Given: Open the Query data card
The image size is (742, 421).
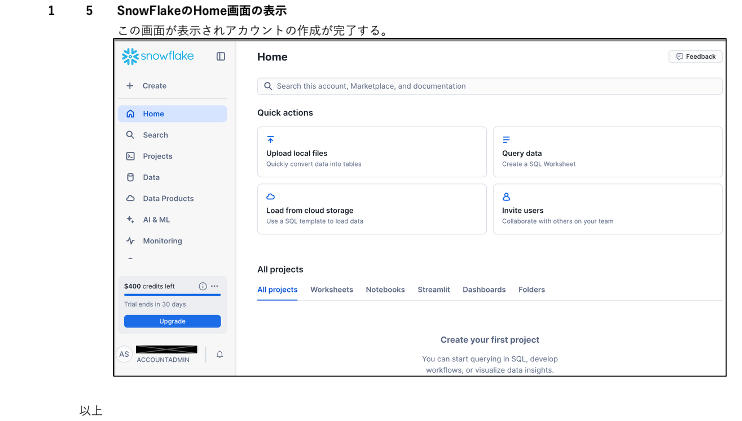Looking at the screenshot, I should [x=608, y=152].
